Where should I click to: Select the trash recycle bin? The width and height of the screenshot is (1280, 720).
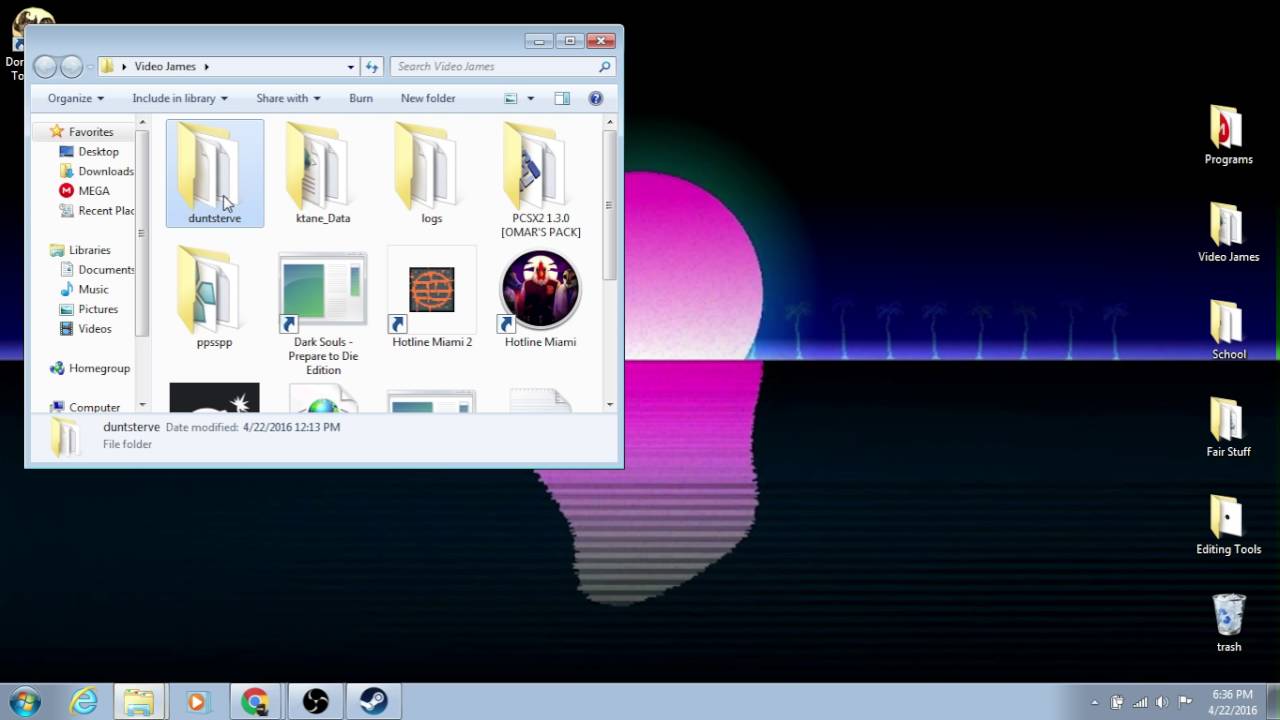point(1229,623)
